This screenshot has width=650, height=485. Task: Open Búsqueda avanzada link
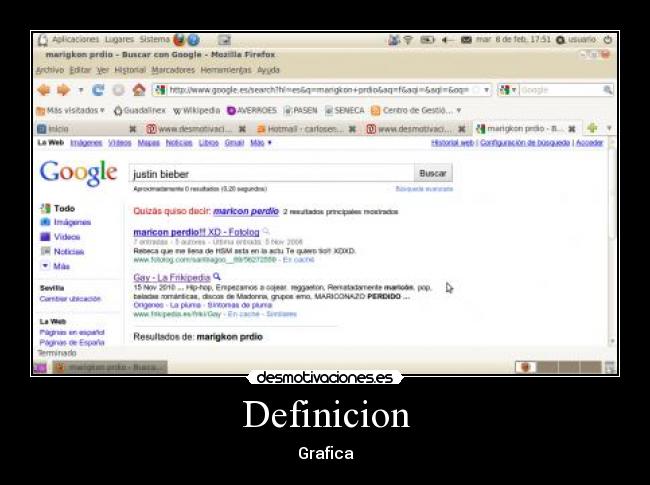[x=424, y=189]
